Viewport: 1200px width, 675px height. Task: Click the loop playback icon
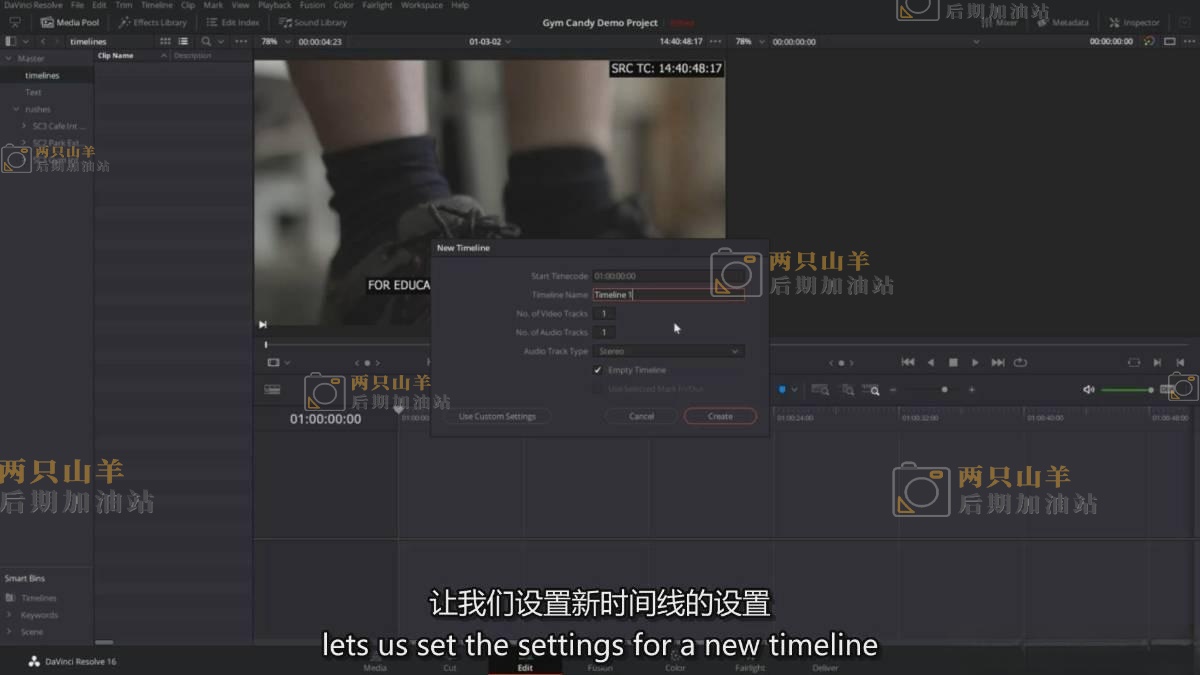pyautogui.click(x=1020, y=362)
